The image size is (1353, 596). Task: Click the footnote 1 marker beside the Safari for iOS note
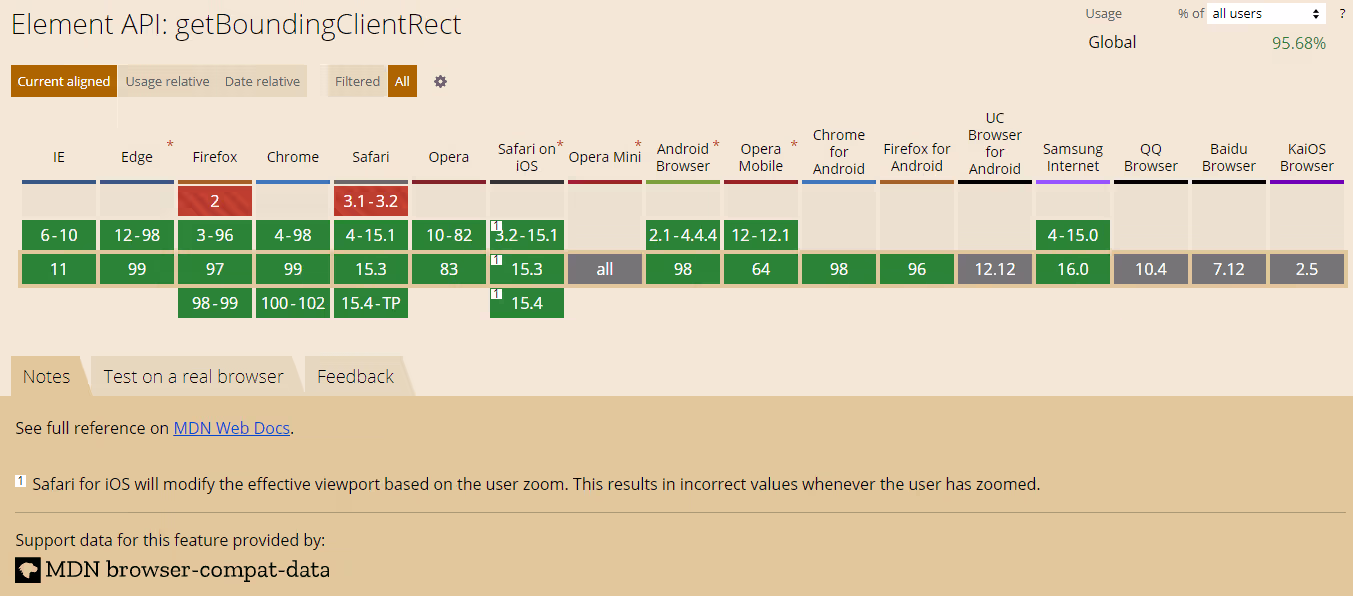(21, 482)
